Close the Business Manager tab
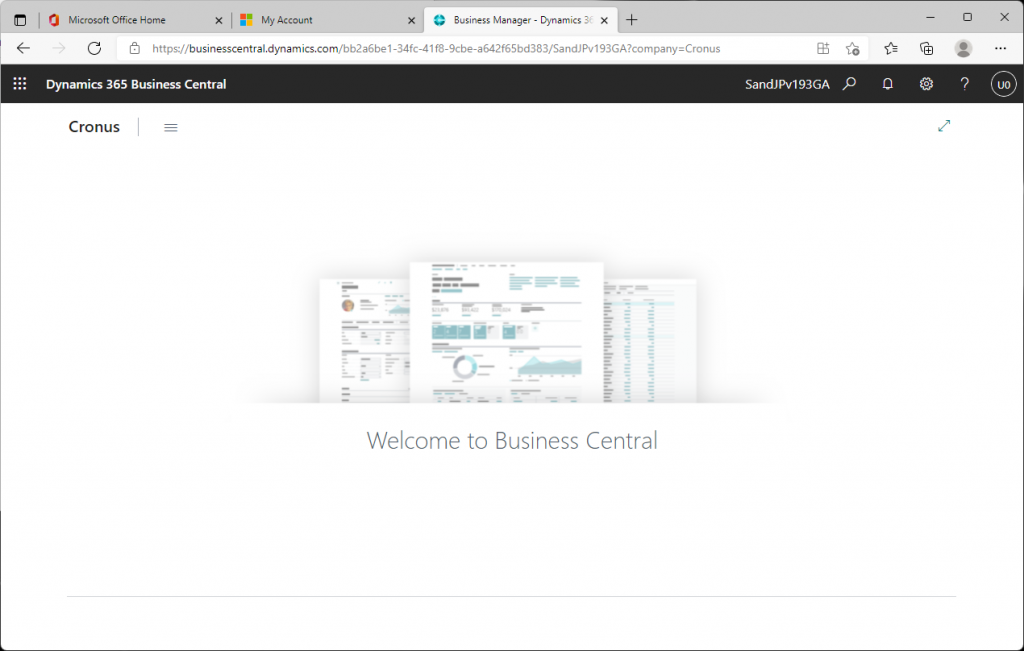 point(604,20)
